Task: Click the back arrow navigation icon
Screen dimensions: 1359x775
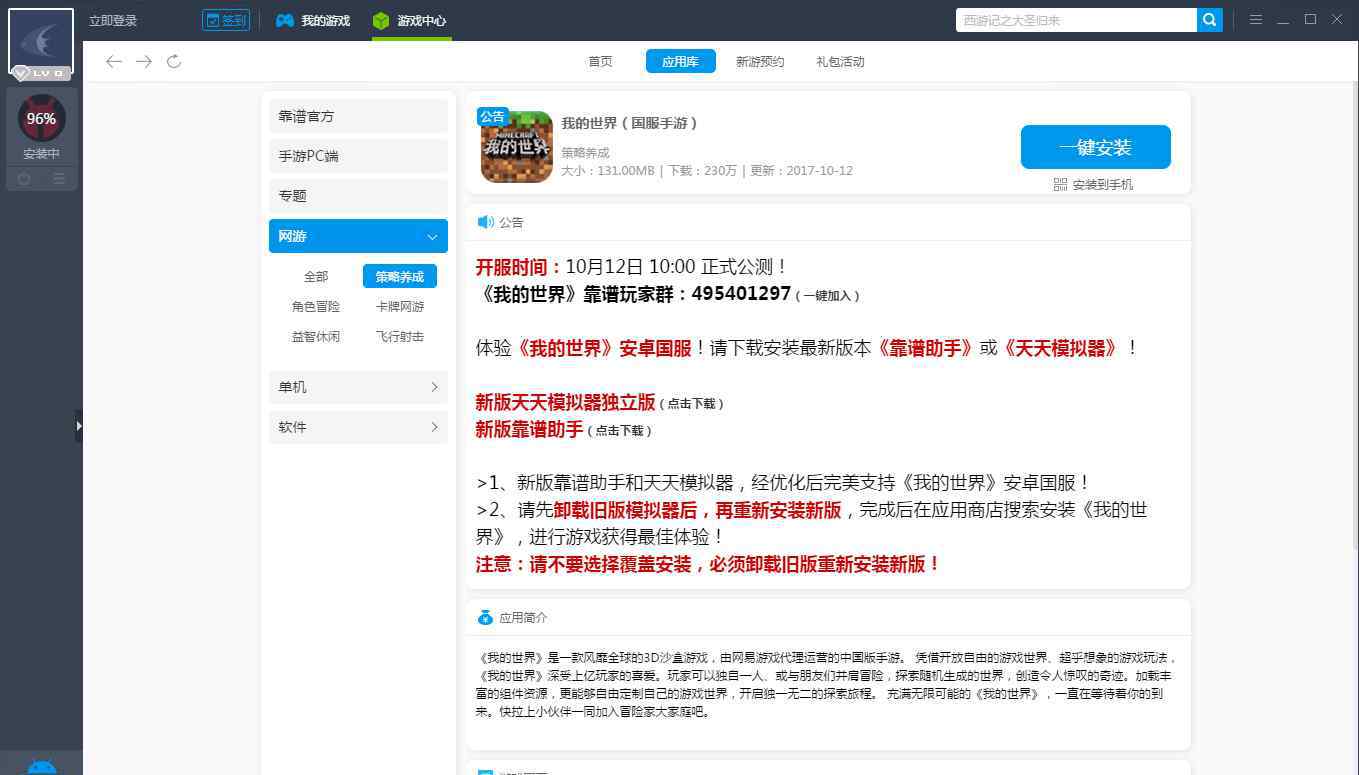Action: tap(114, 62)
